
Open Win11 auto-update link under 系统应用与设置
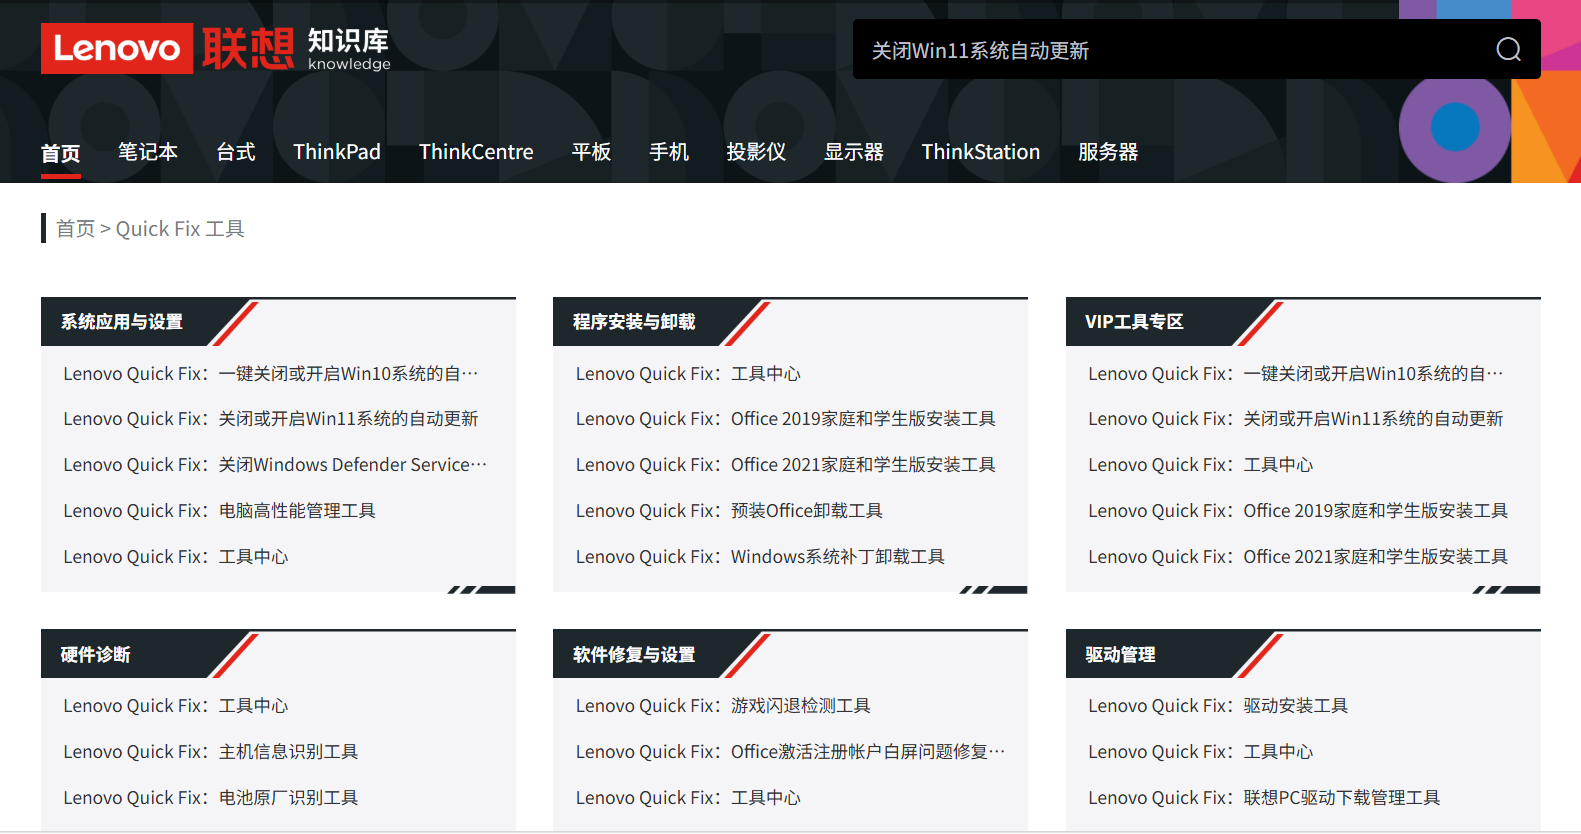coord(271,419)
